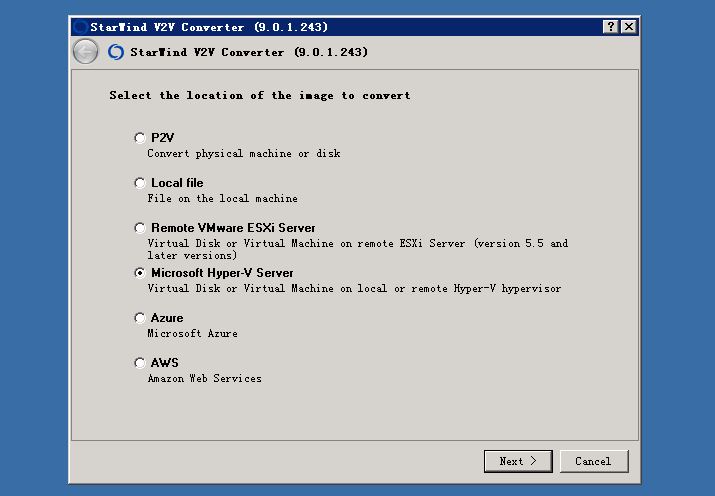Click the Next button

click(x=518, y=461)
